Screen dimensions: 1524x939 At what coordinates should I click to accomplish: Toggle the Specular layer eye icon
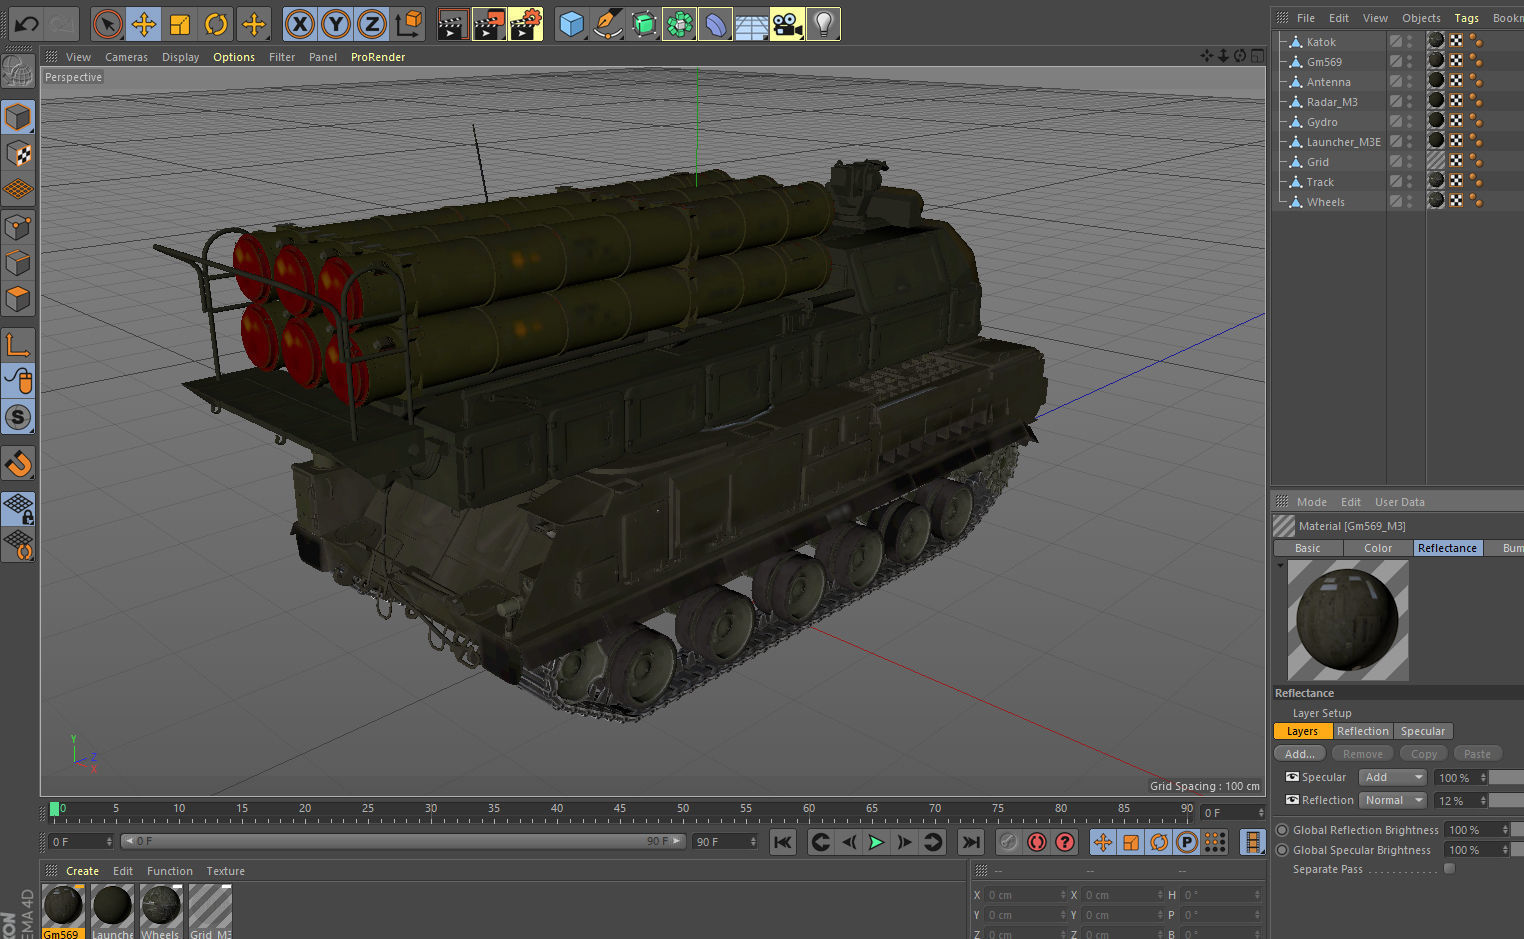[x=1292, y=777]
